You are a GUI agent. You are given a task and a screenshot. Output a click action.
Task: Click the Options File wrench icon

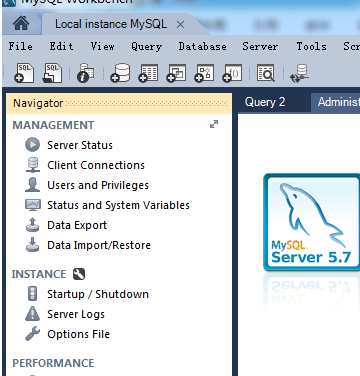click(x=32, y=334)
